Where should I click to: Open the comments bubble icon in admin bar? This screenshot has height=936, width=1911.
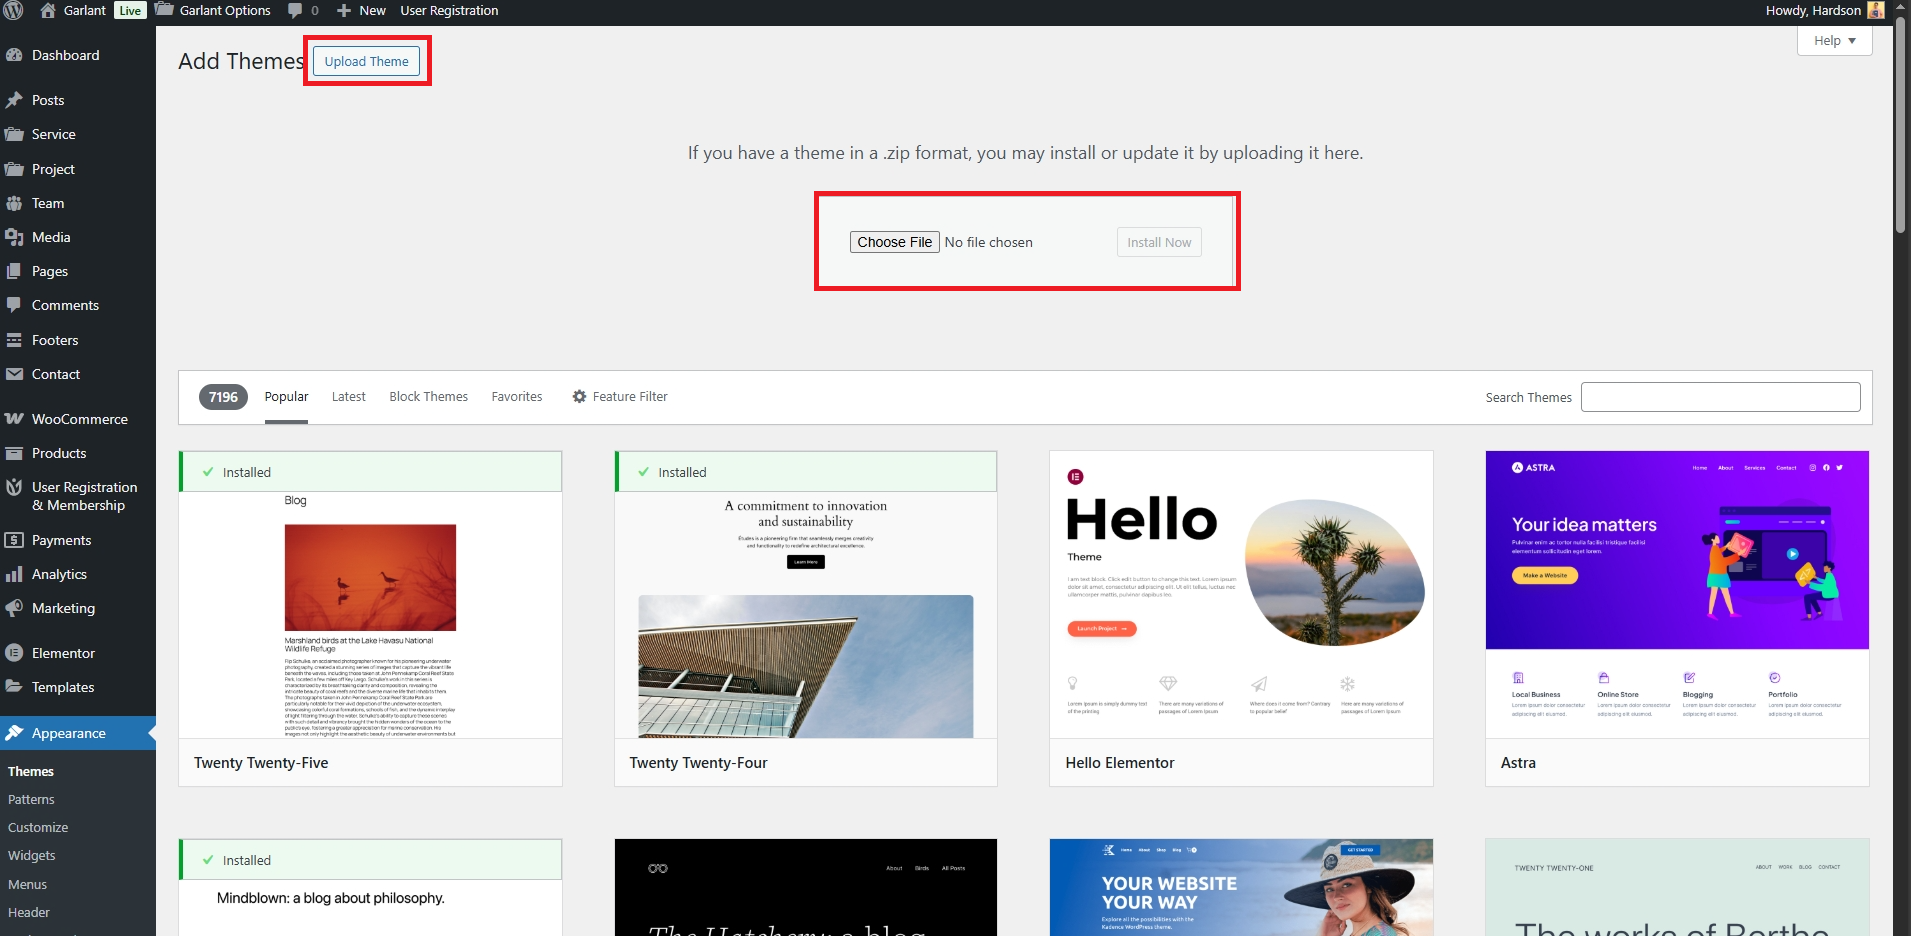coord(296,11)
